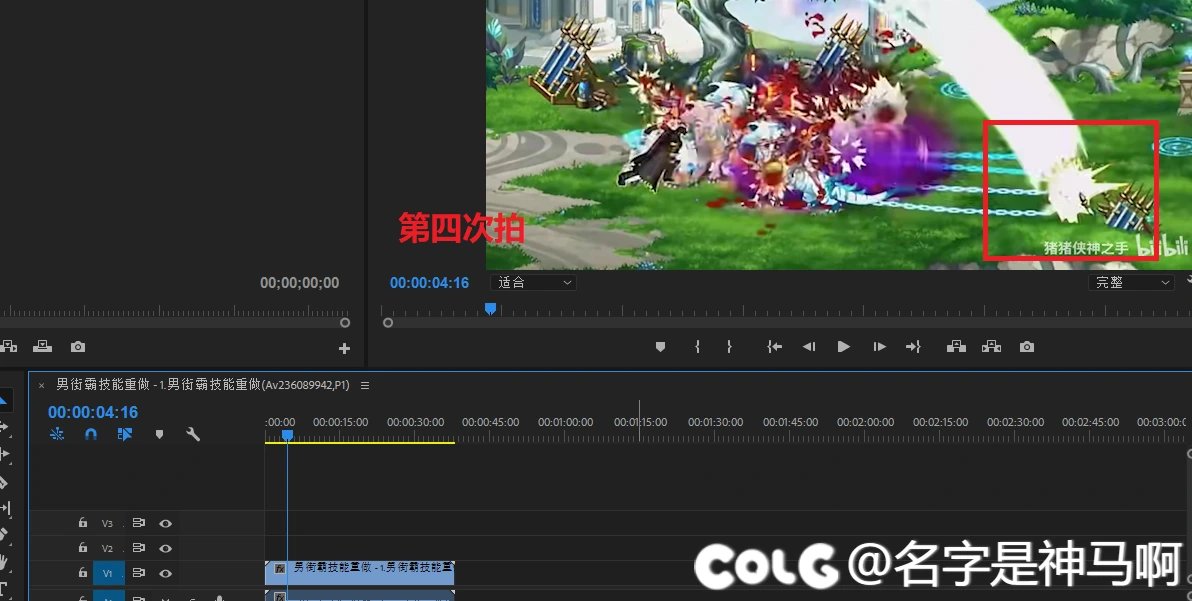Click the yellow render bar in the timeline
Image resolution: width=1192 pixels, height=601 pixels.
click(x=360, y=442)
